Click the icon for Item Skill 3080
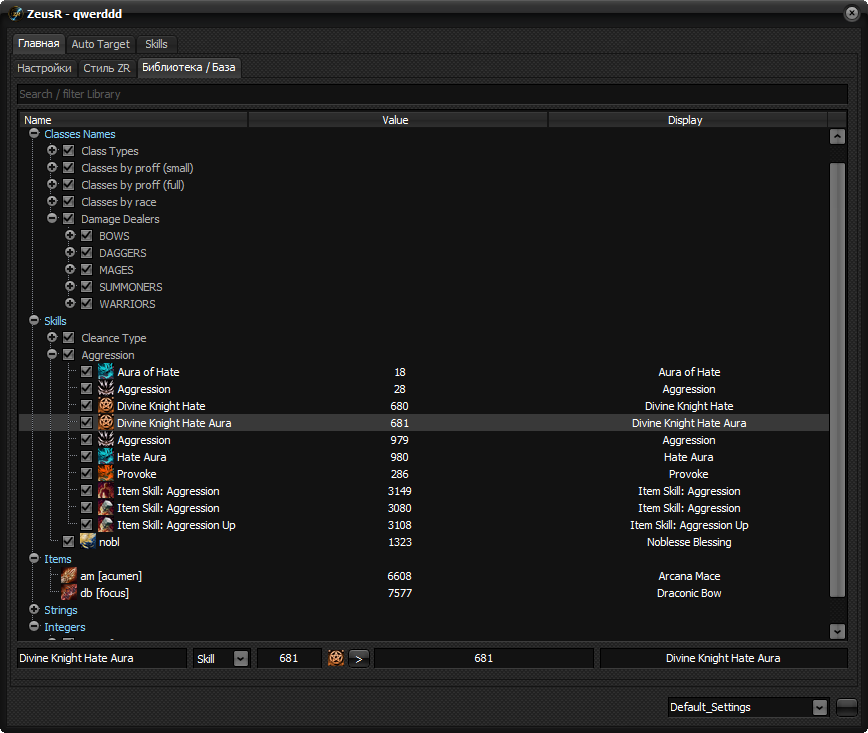868x733 pixels. click(106, 508)
